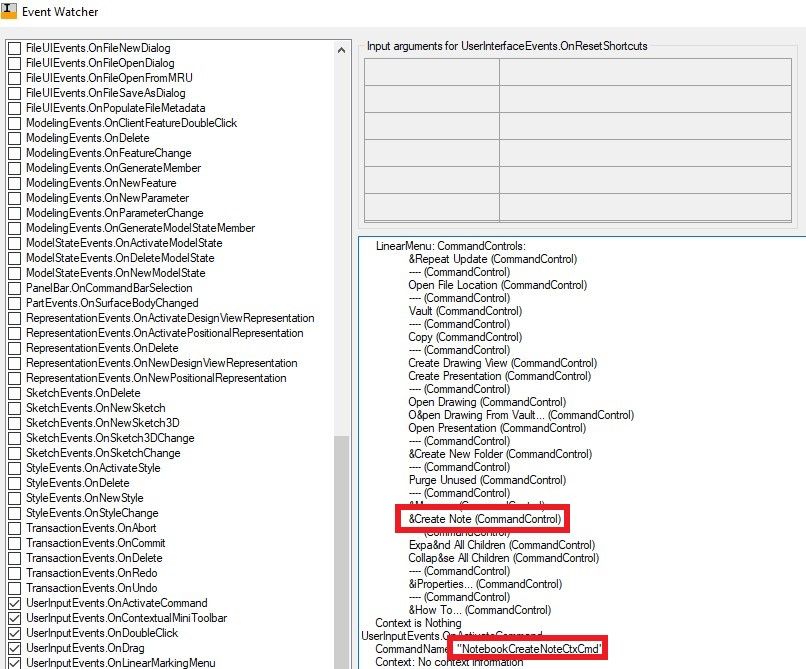Tick ModelStateEvents.OnNewModelState checkbox
The width and height of the screenshot is (806, 669).
tap(14, 273)
